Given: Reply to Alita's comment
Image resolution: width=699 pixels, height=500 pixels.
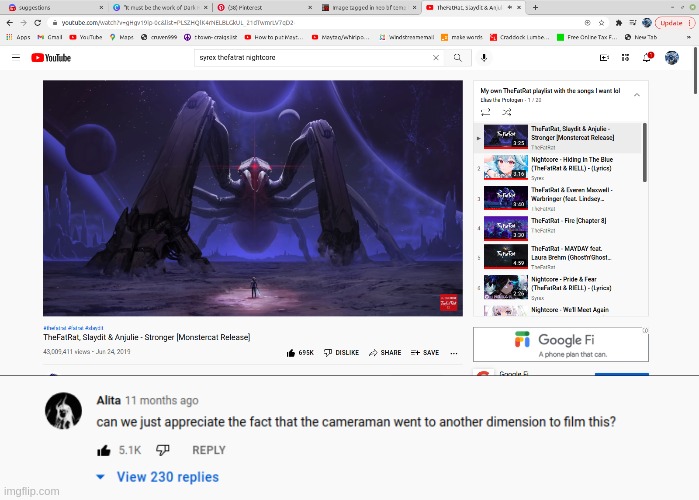Looking at the screenshot, I should 208,450.
